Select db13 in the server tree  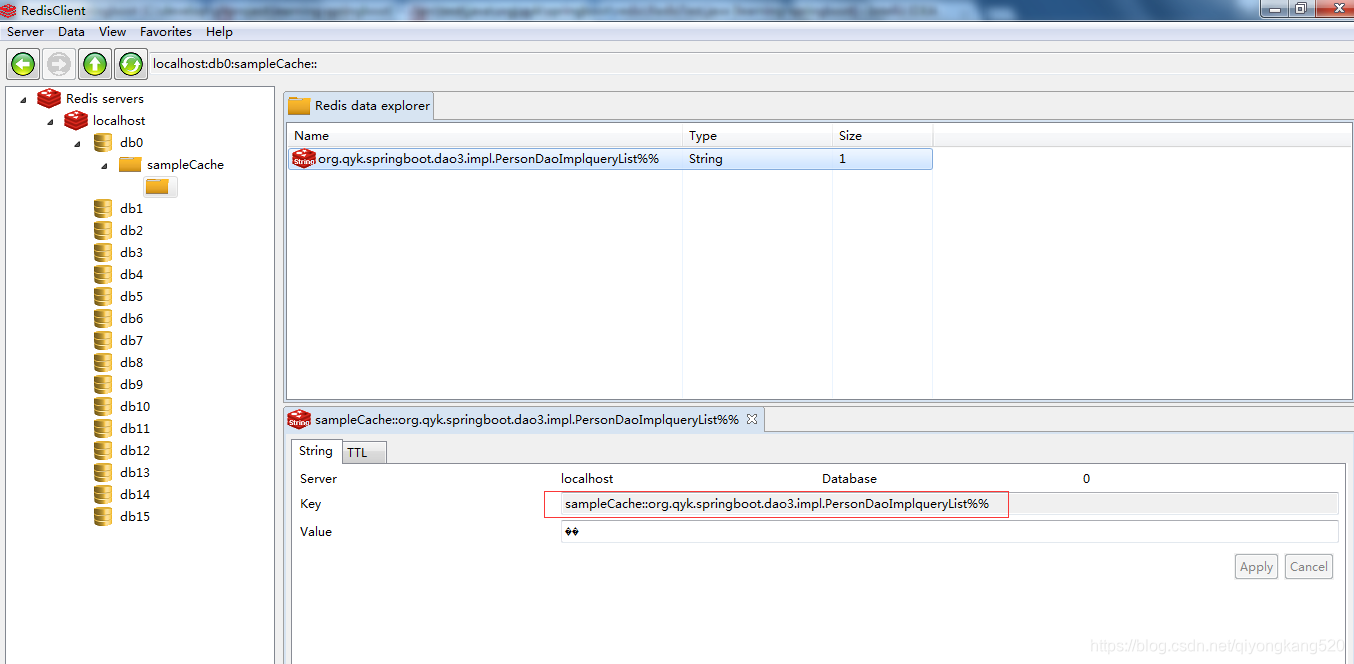click(135, 472)
